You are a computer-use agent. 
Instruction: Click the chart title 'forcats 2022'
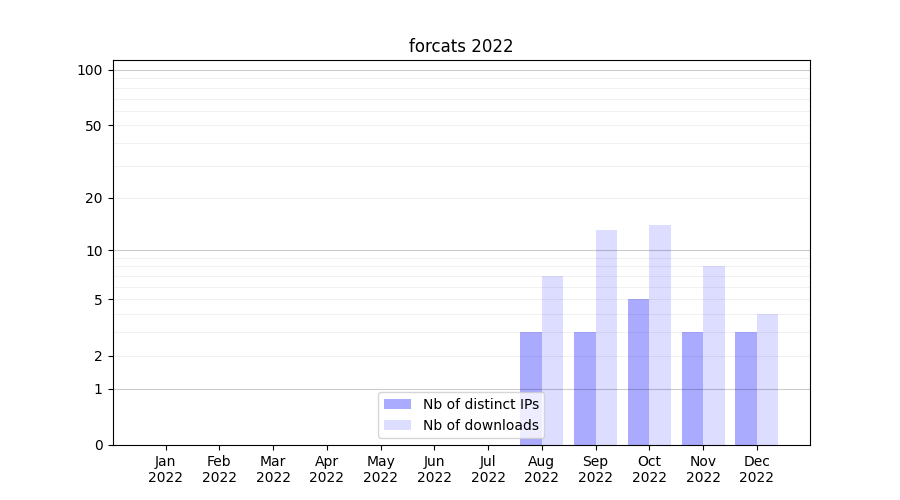(x=461, y=46)
